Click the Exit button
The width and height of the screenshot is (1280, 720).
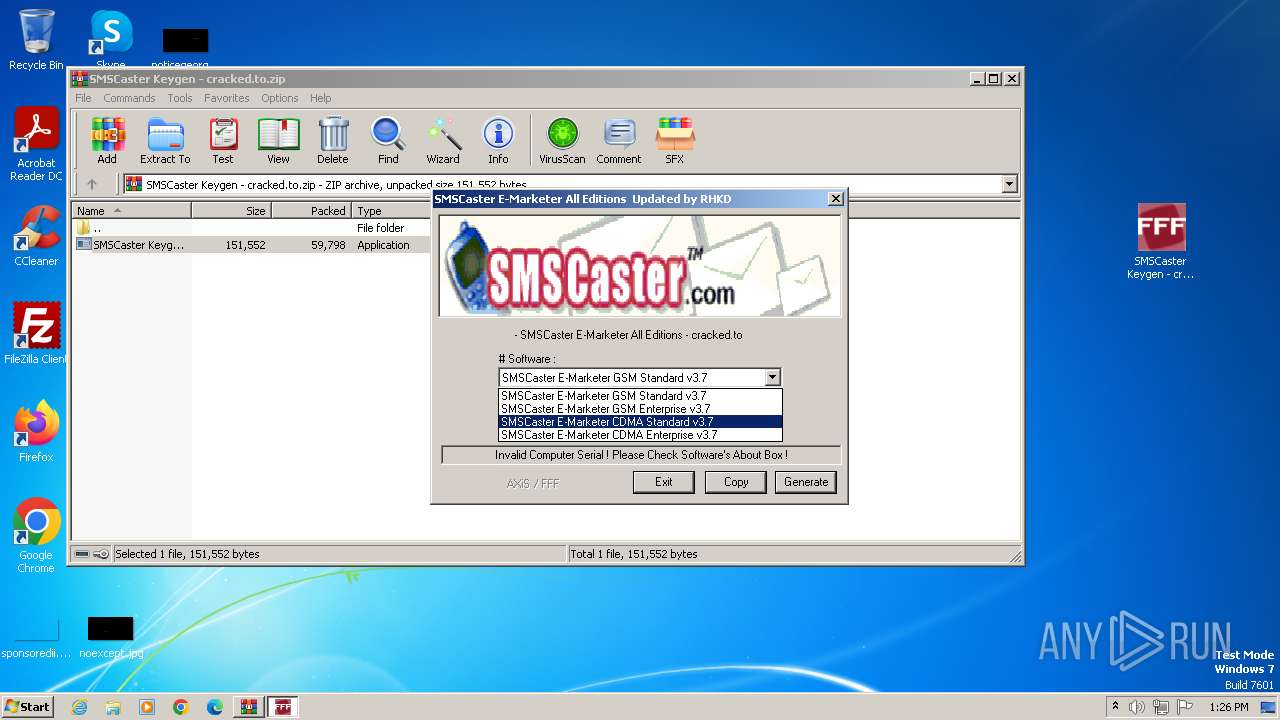[x=664, y=482]
